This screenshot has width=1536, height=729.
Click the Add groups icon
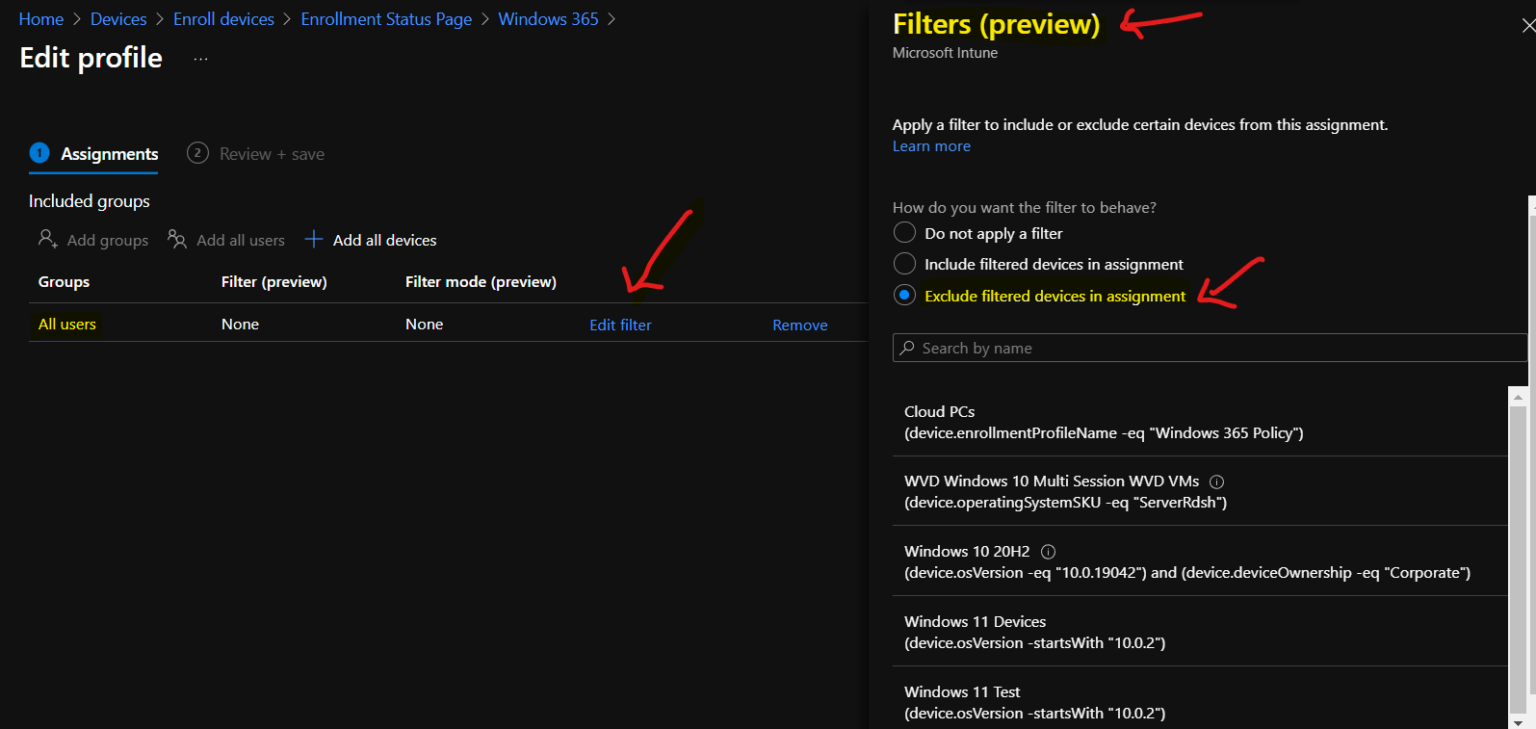click(x=47, y=239)
